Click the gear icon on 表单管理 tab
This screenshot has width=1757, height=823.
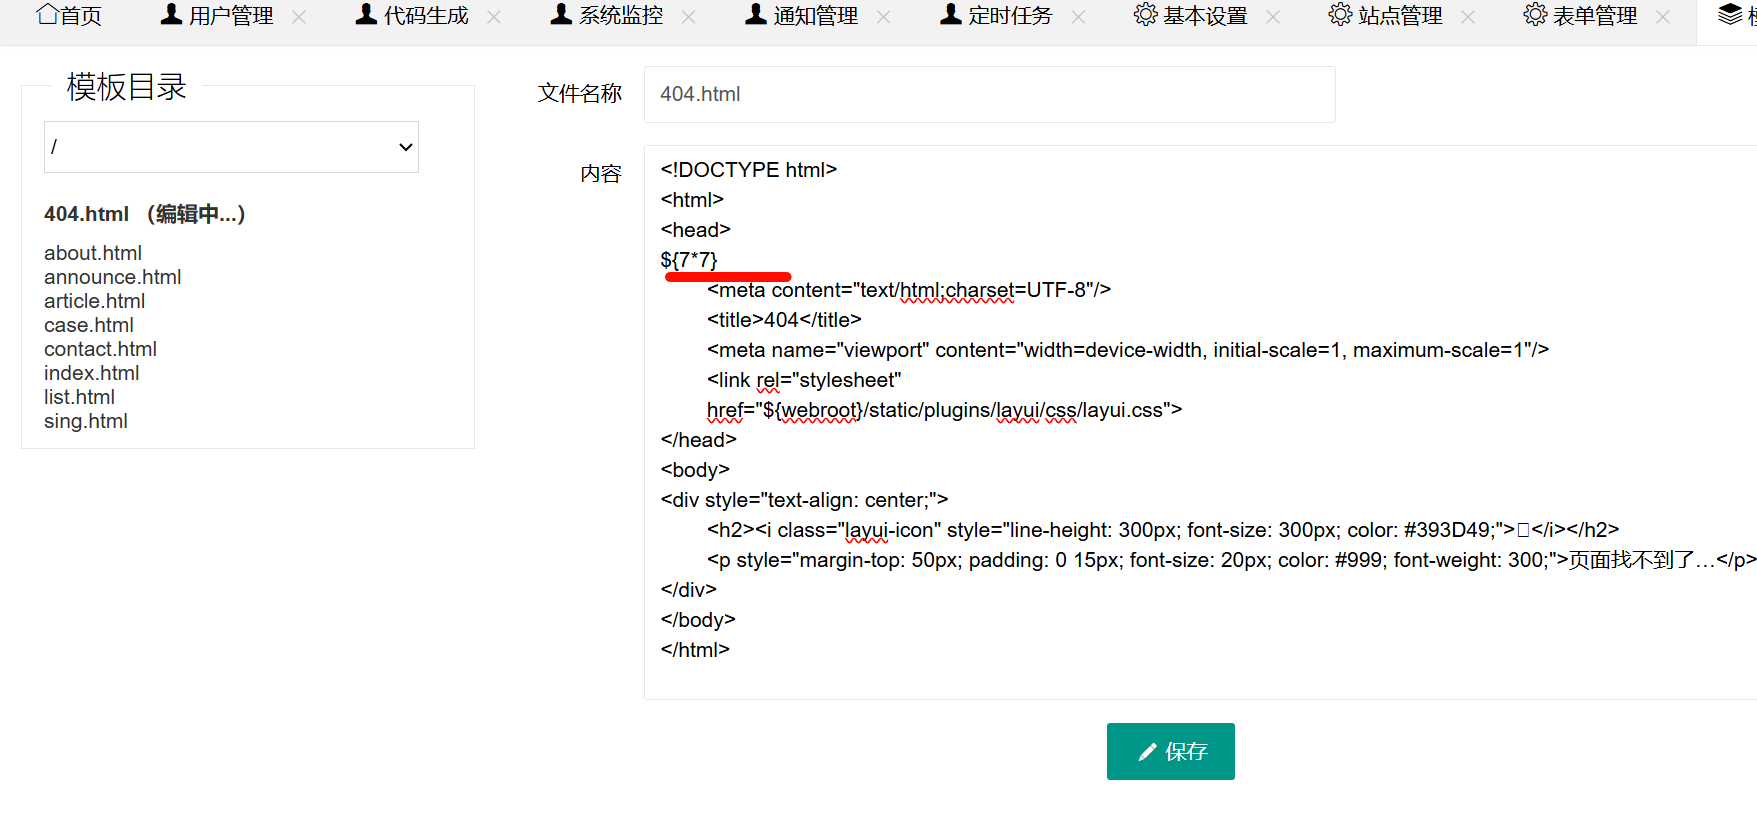[x=1535, y=15]
